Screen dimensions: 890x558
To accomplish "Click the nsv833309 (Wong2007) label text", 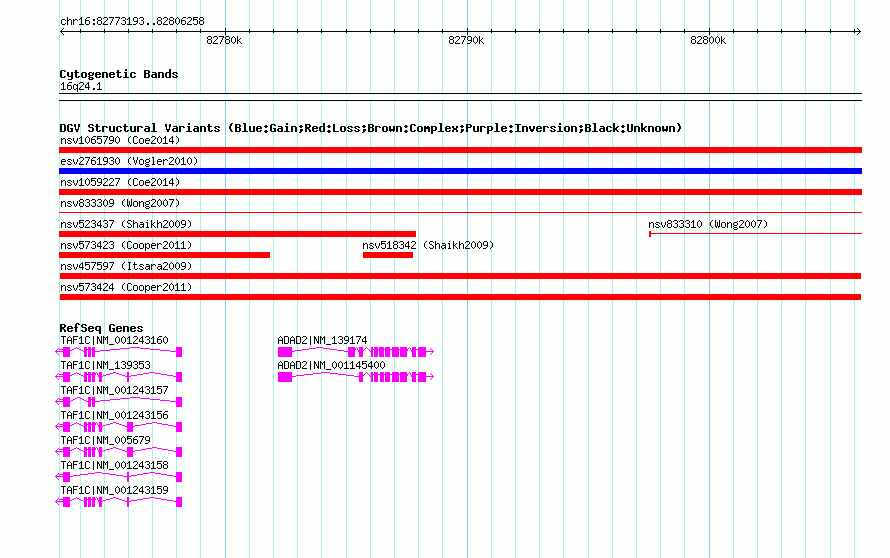I will [120, 203].
